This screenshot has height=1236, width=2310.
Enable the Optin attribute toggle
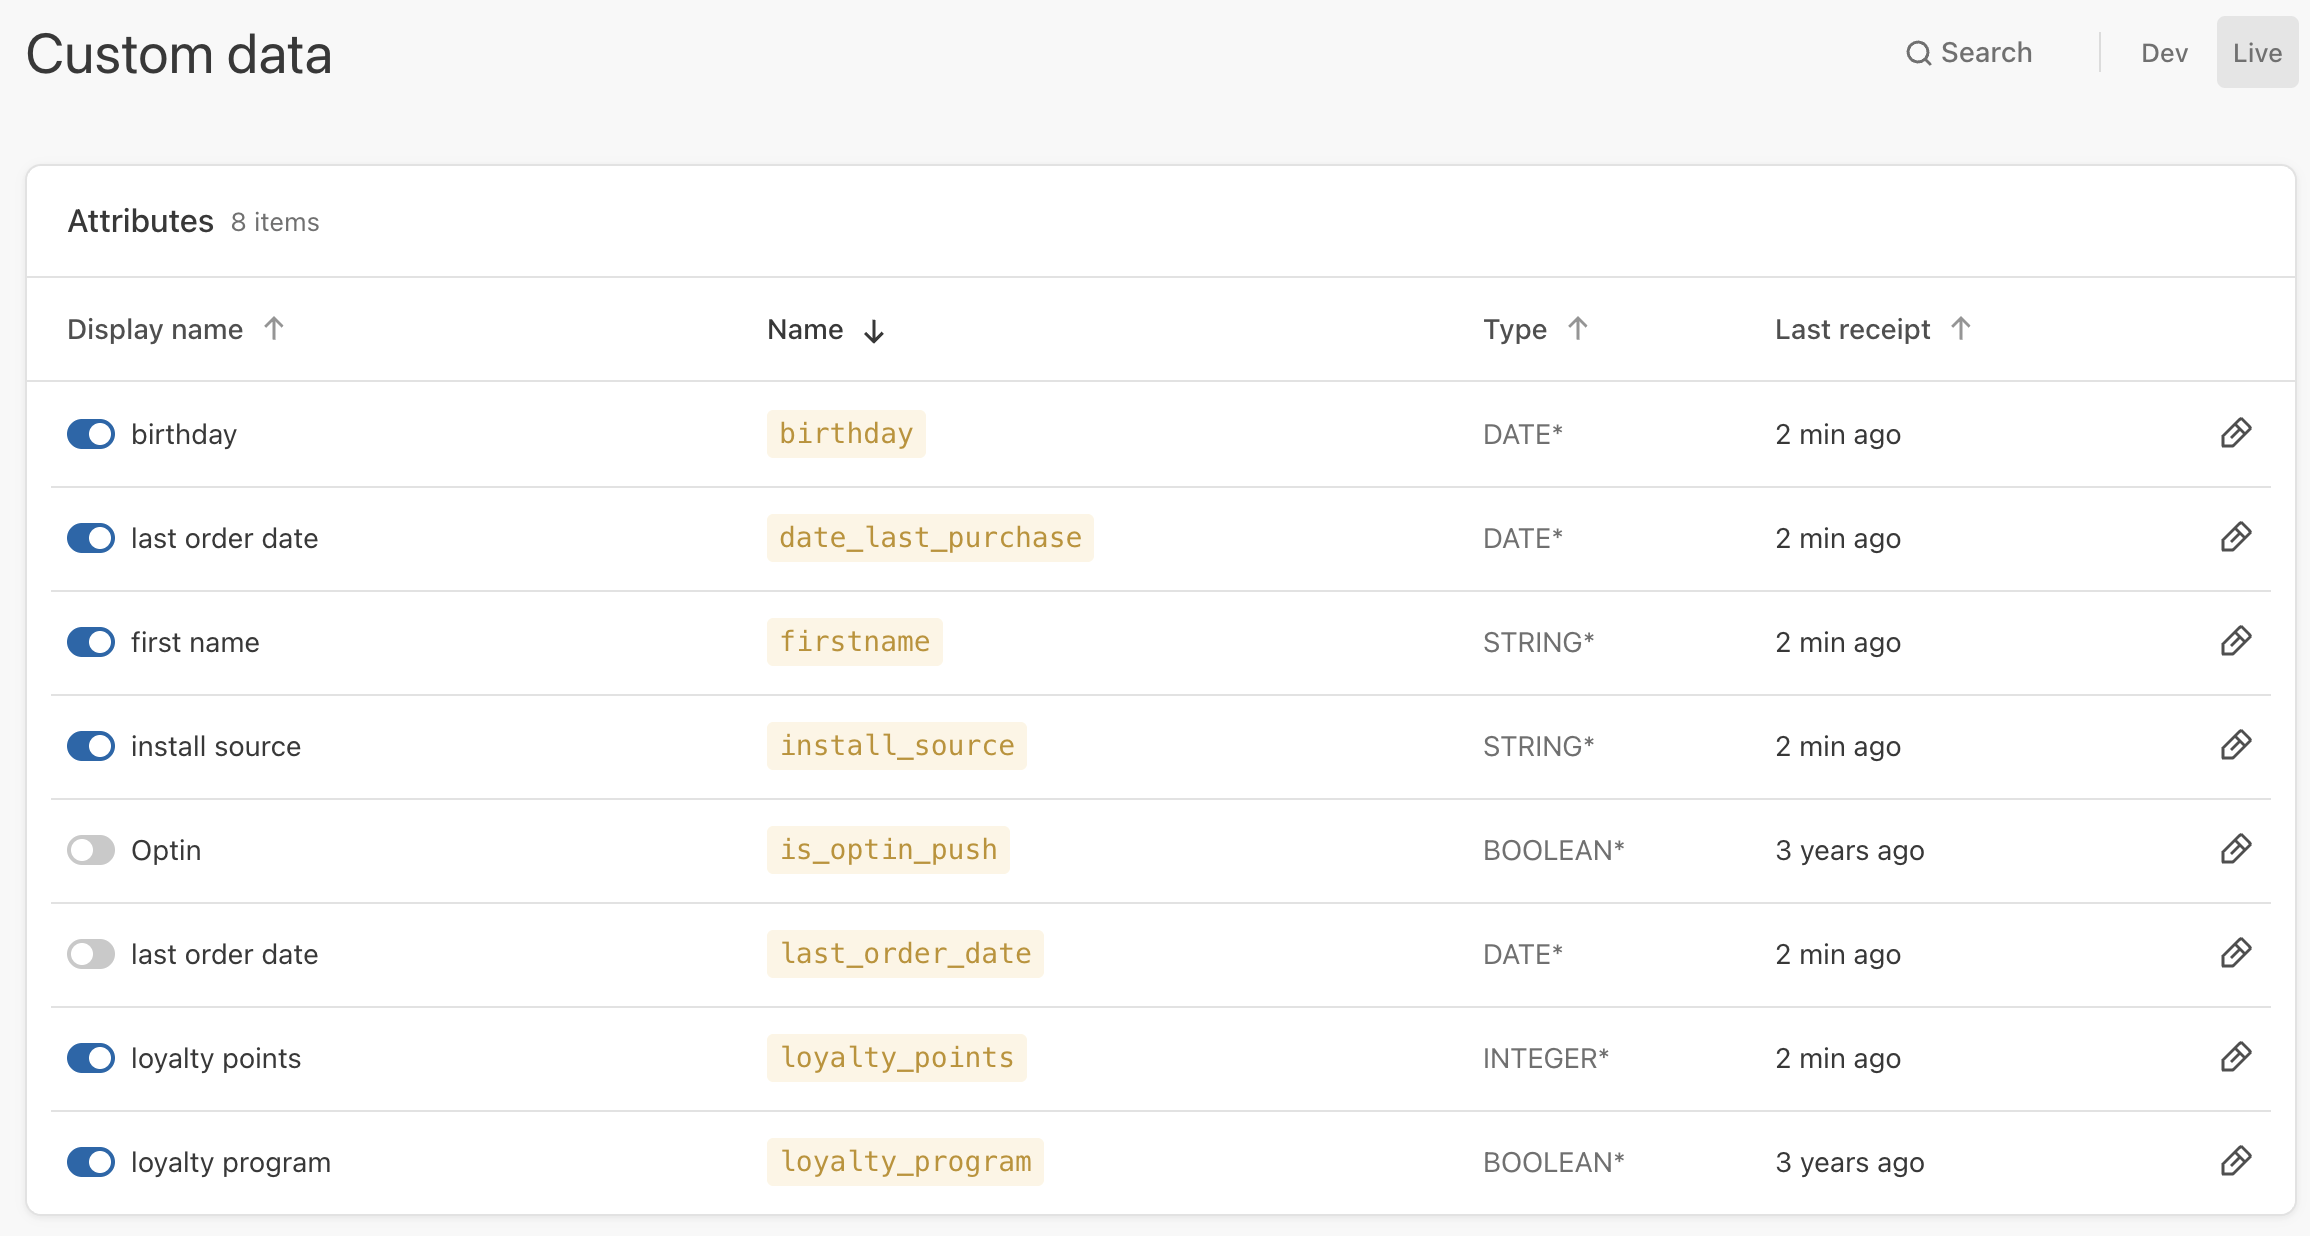pyautogui.click(x=91, y=850)
